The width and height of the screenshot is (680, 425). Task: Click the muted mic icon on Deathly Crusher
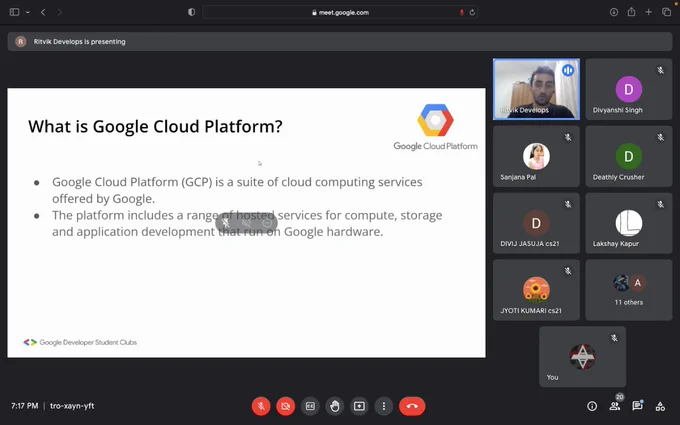point(660,137)
